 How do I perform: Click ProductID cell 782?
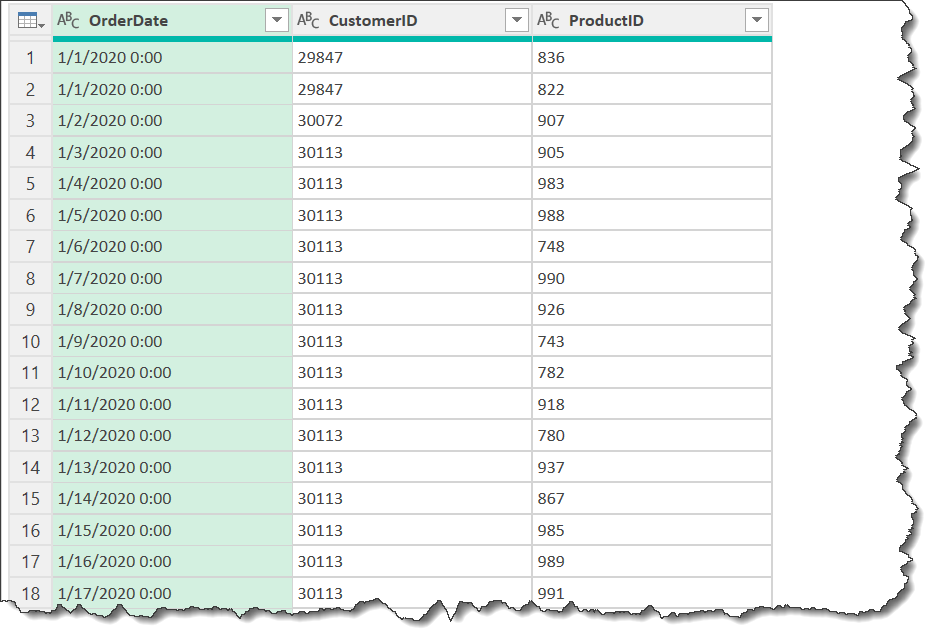pyautogui.click(x=652, y=373)
